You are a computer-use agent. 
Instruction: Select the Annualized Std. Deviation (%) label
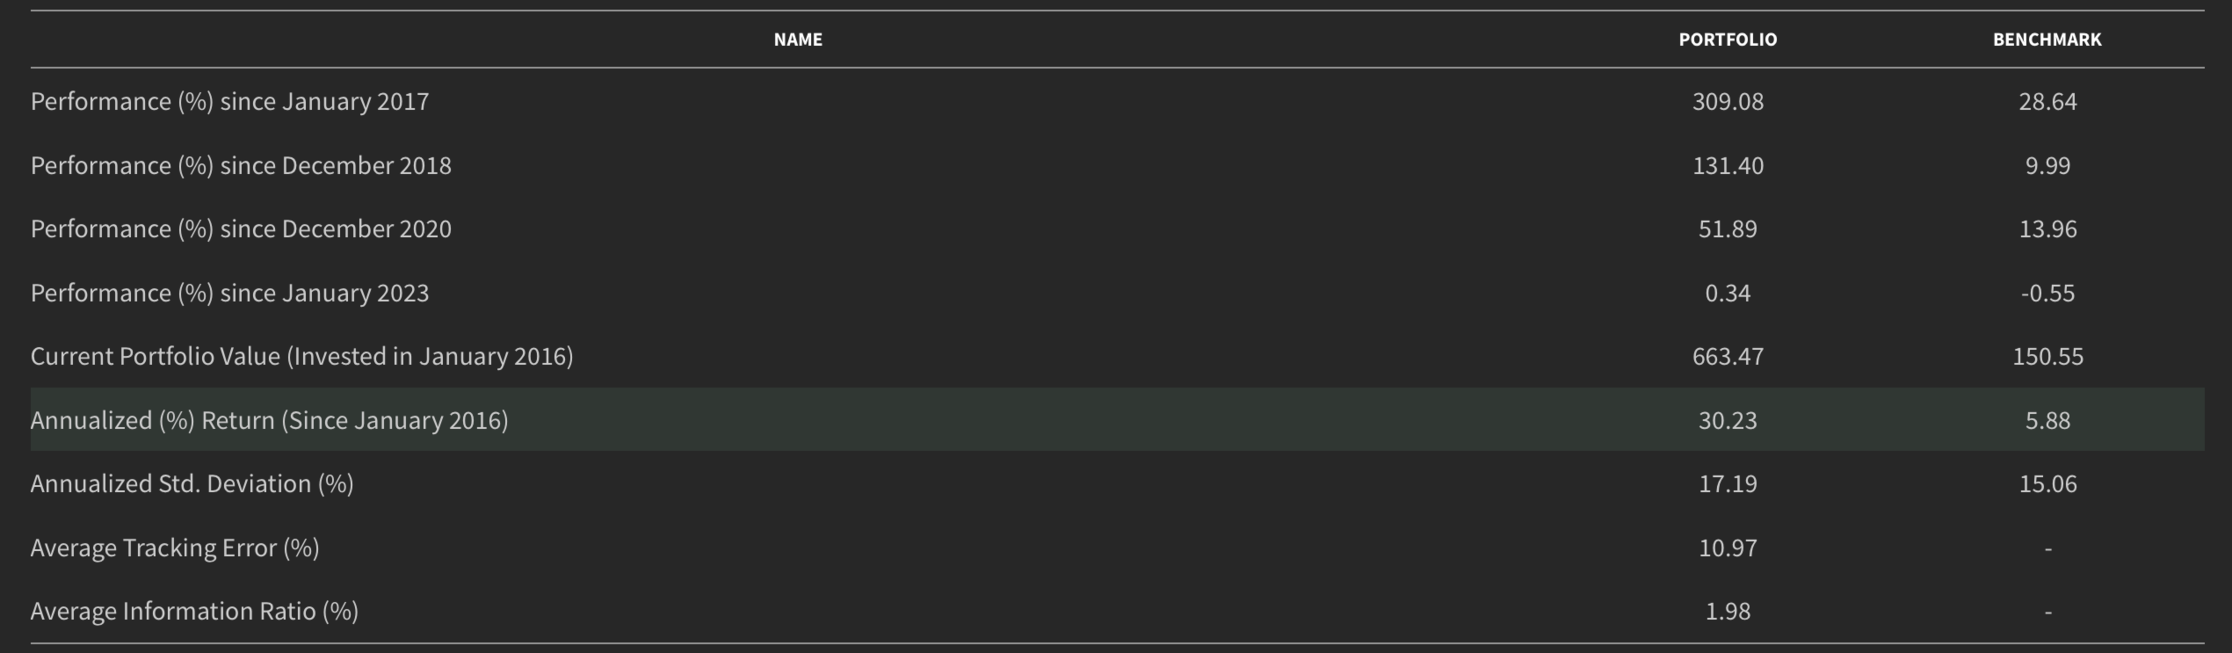point(192,484)
